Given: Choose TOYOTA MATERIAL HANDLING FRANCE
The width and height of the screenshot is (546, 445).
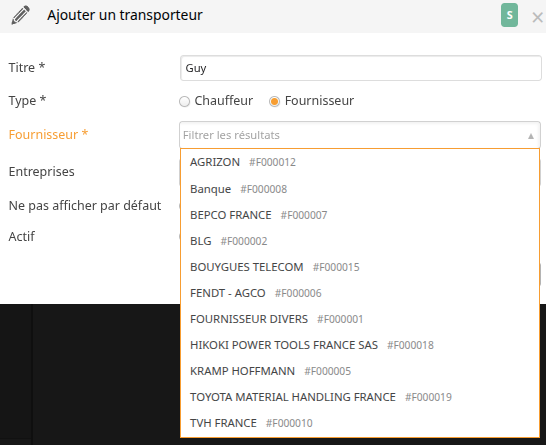Looking at the screenshot, I should click(360, 397).
